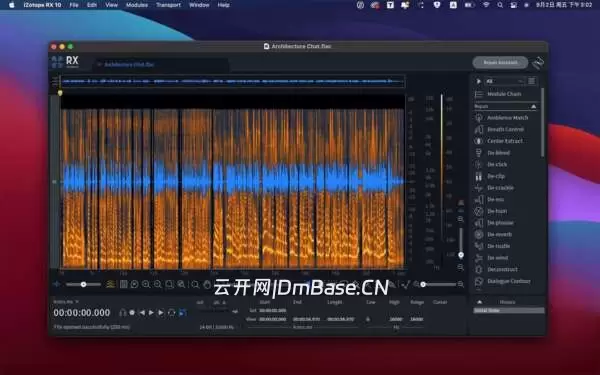Click the yellow playhead marker
Screen dimensions: 600x375
pyautogui.click(x=60, y=93)
